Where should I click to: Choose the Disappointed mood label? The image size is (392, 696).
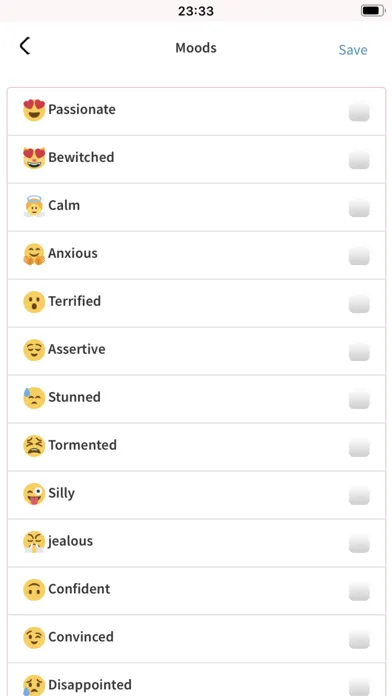click(90, 684)
